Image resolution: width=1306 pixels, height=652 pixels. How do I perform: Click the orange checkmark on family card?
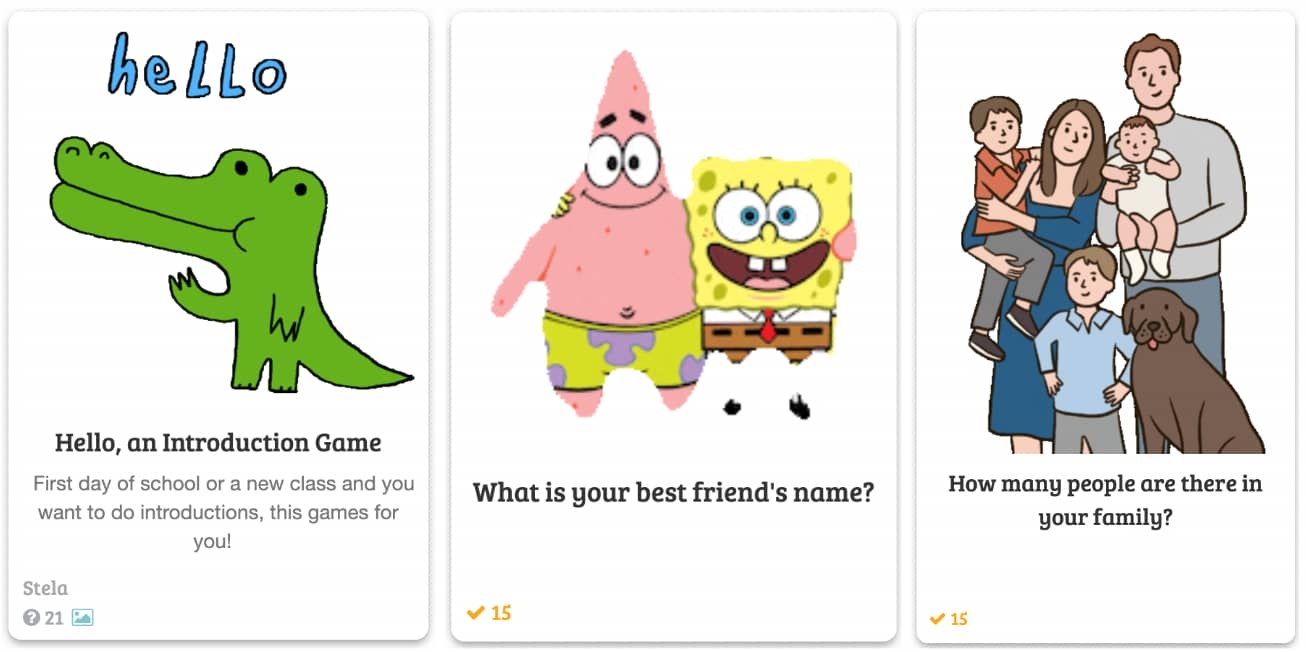point(937,619)
